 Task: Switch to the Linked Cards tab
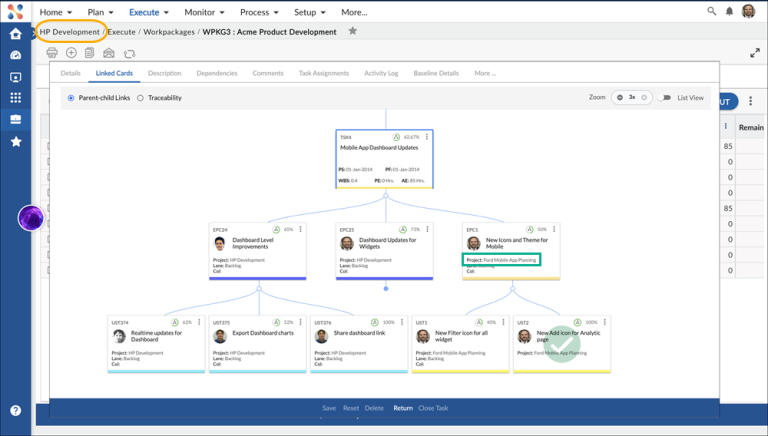(x=114, y=73)
